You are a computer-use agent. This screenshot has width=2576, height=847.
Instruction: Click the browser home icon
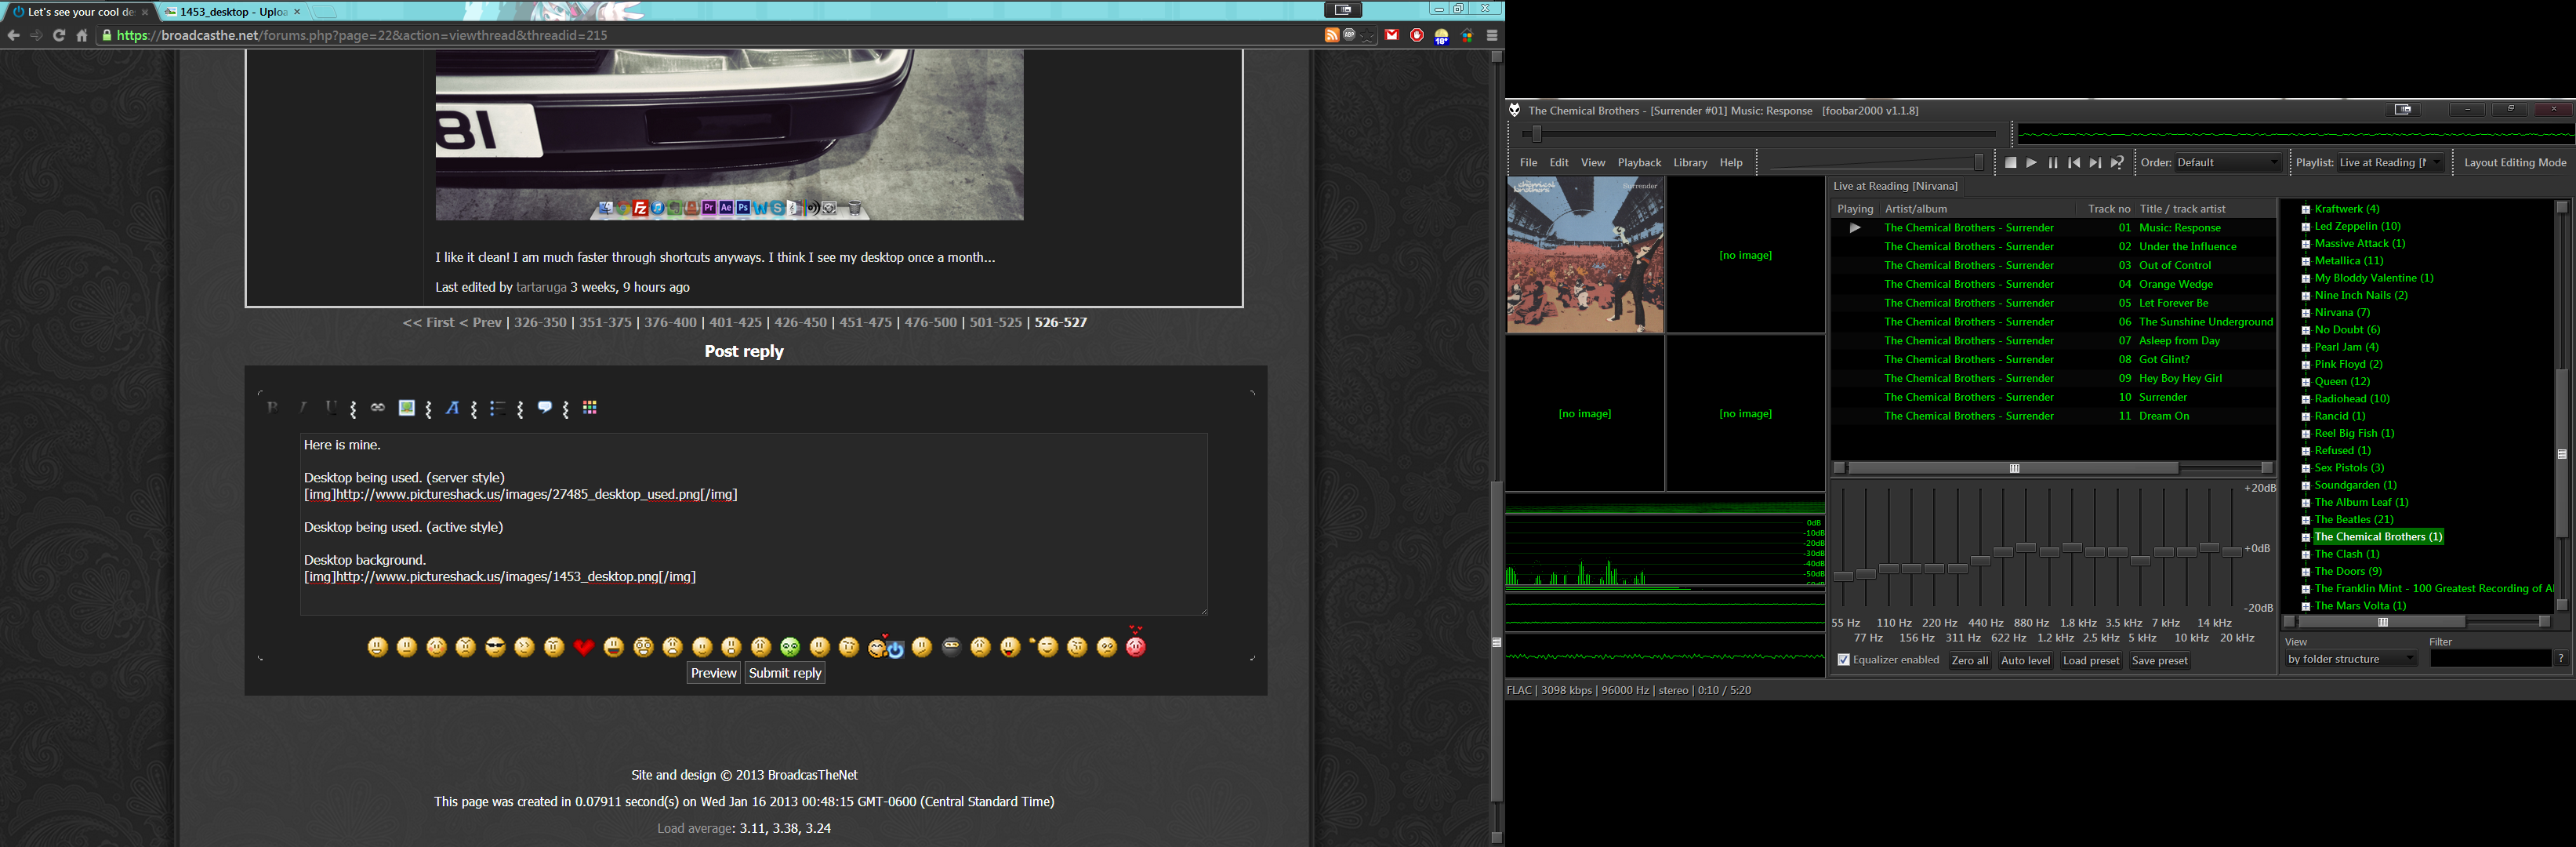pyautogui.click(x=82, y=35)
